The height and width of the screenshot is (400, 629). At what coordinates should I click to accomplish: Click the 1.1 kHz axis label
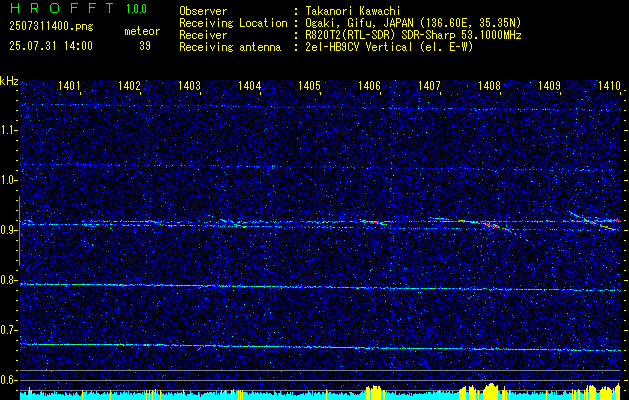click(9, 130)
